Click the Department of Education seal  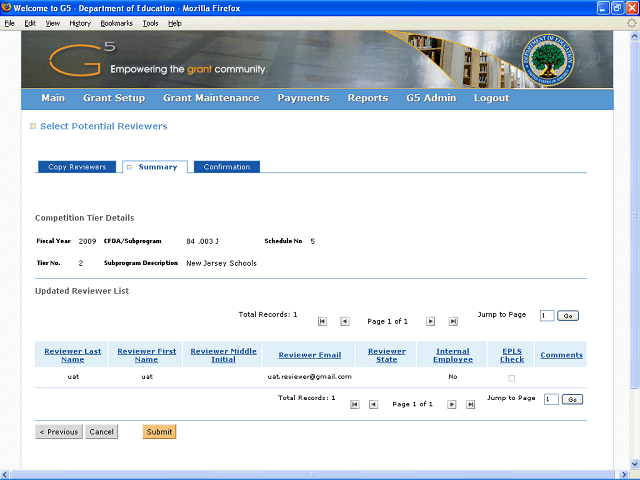(x=548, y=60)
